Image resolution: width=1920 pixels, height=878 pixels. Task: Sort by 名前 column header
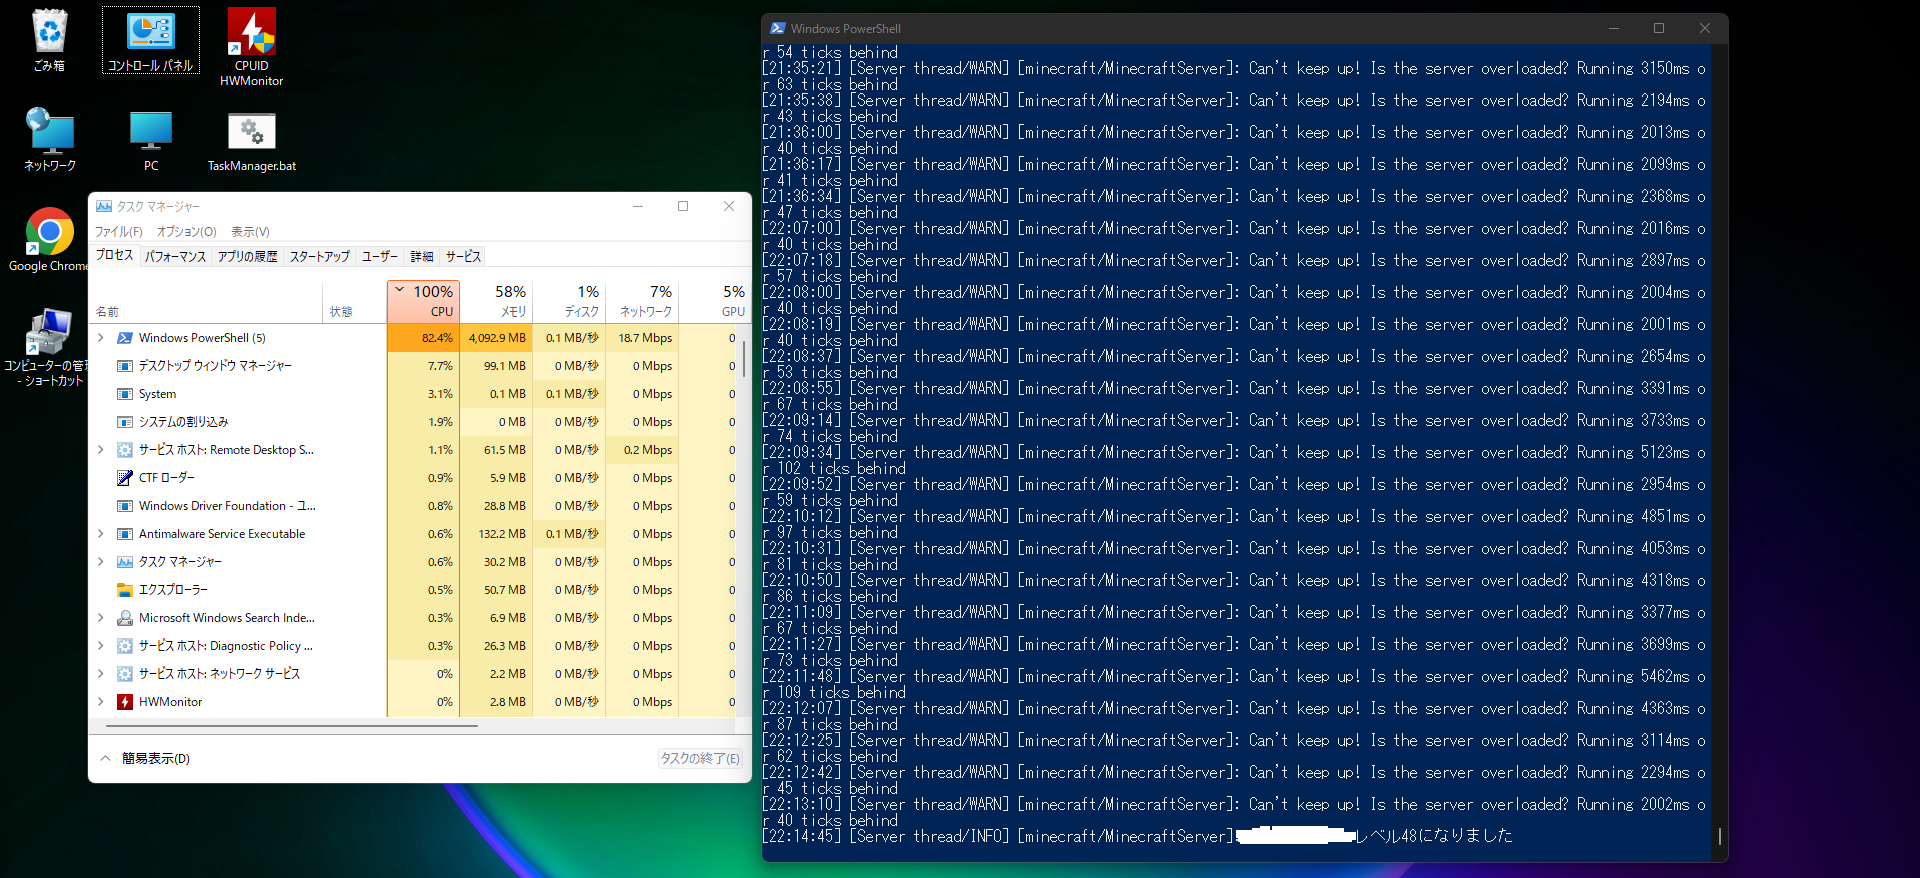click(206, 301)
